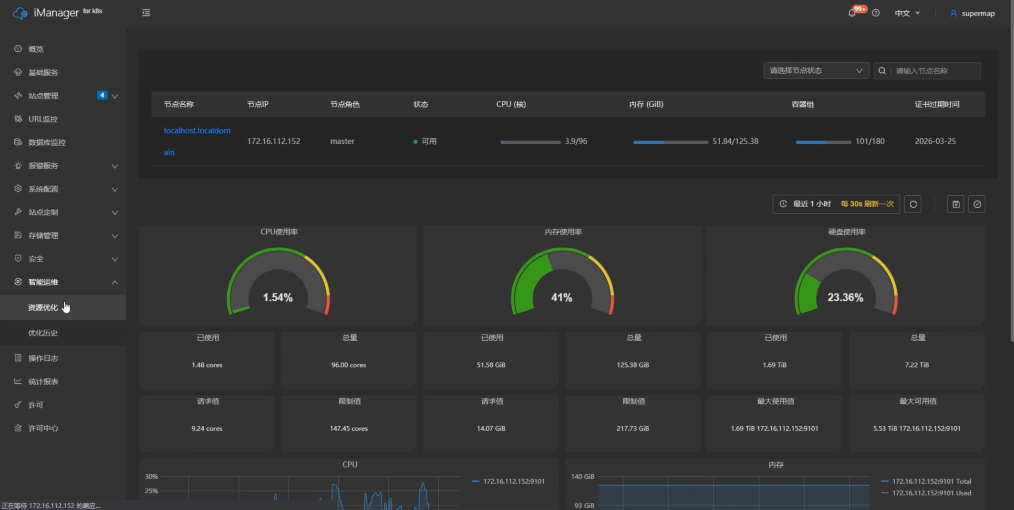Open 操作日志 from the sidebar

click(x=43, y=358)
